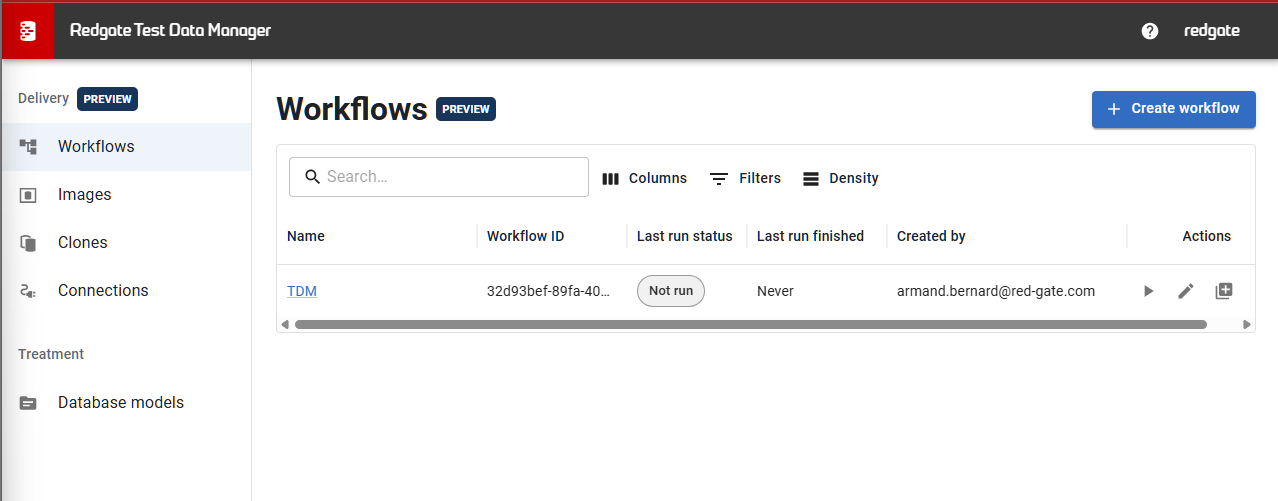Edit the TDM workflow using pencil icon
Image resolution: width=1278 pixels, height=501 pixels.
click(x=1186, y=291)
